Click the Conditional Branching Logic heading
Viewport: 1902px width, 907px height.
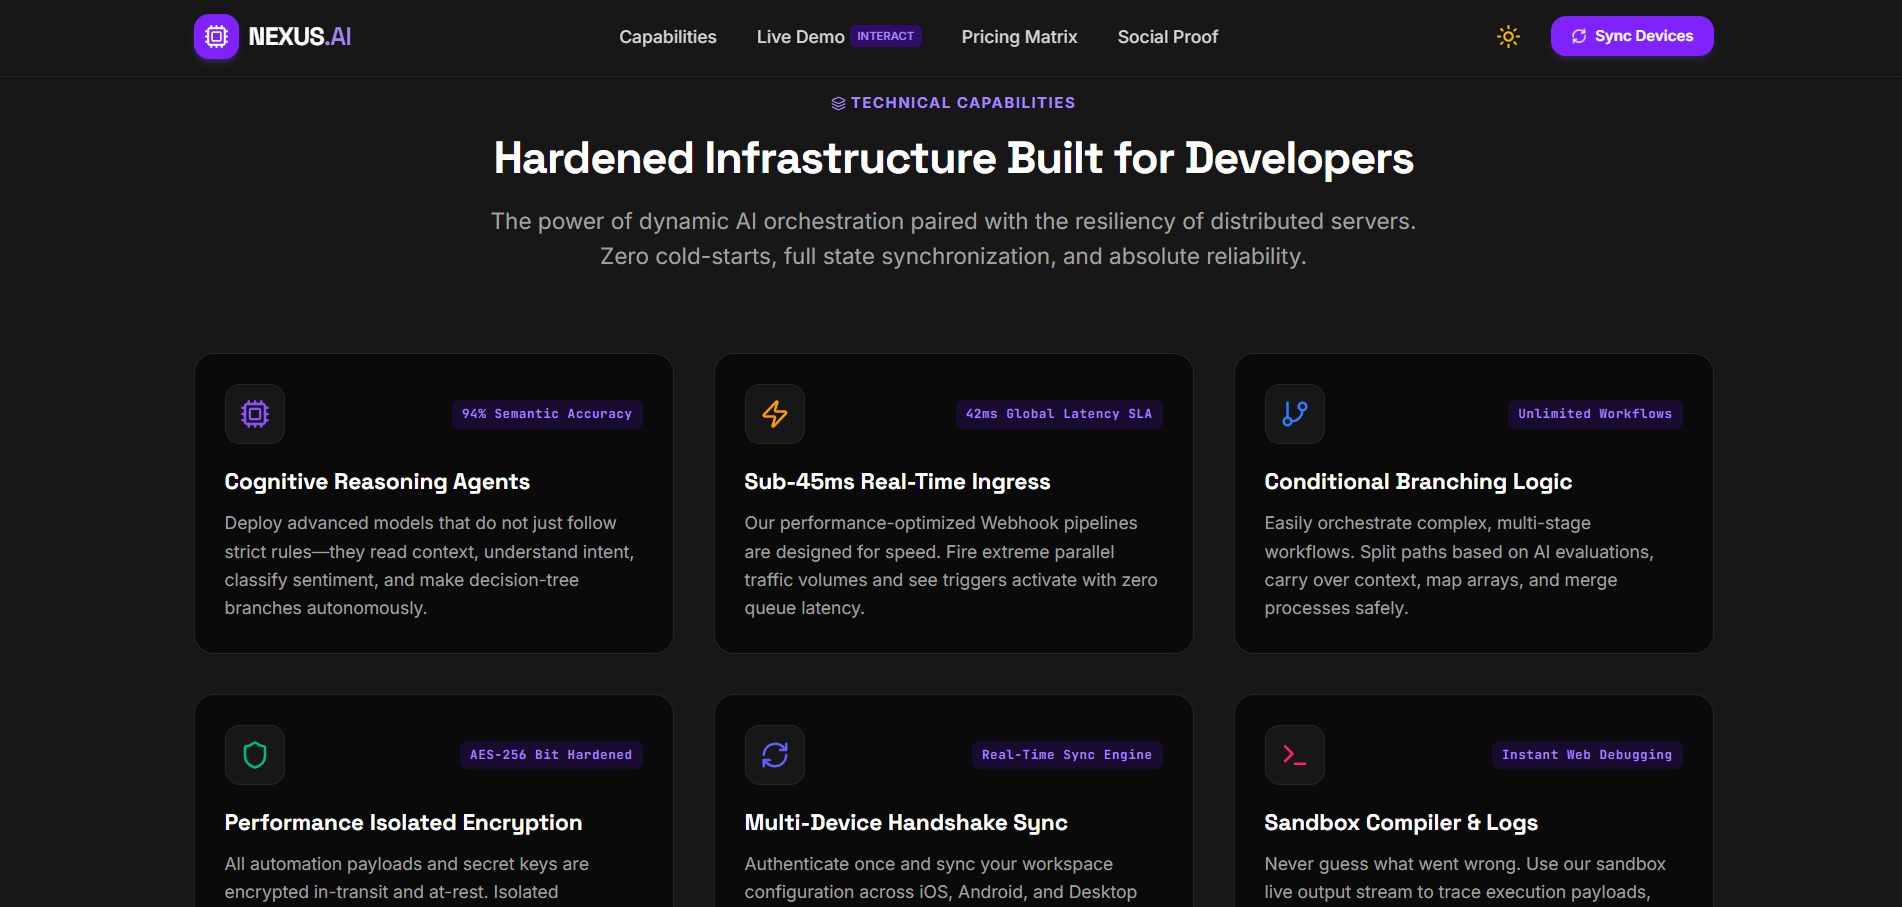[1418, 482]
